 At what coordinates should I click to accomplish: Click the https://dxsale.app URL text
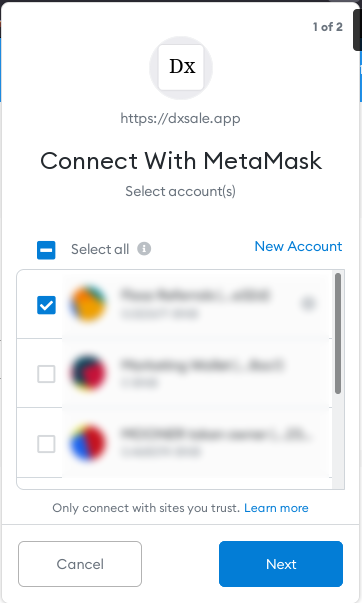click(x=180, y=118)
